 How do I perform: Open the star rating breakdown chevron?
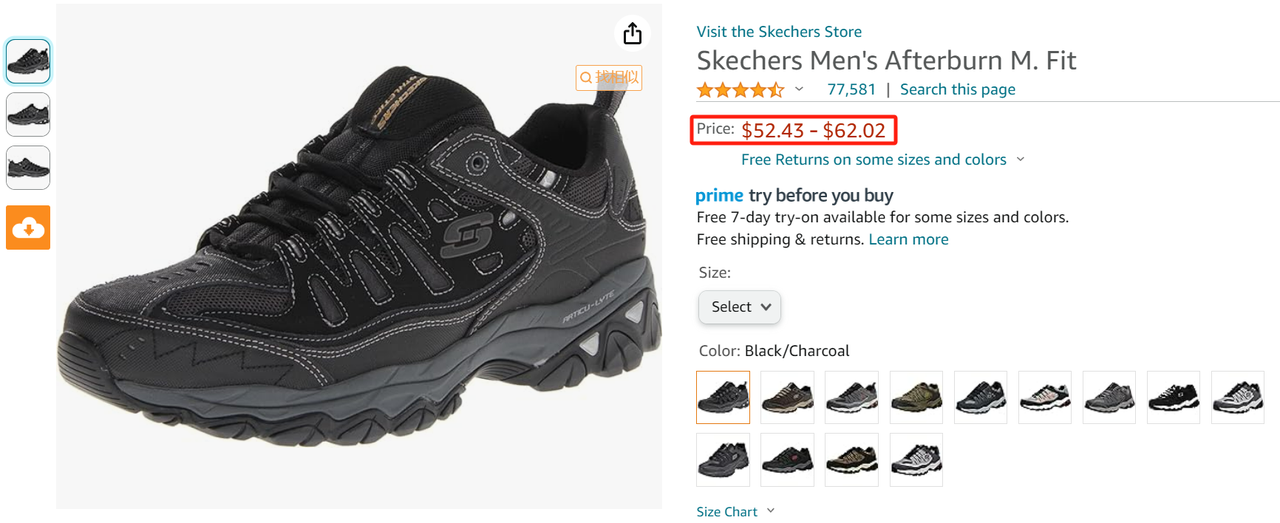click(x=799, y=89)
